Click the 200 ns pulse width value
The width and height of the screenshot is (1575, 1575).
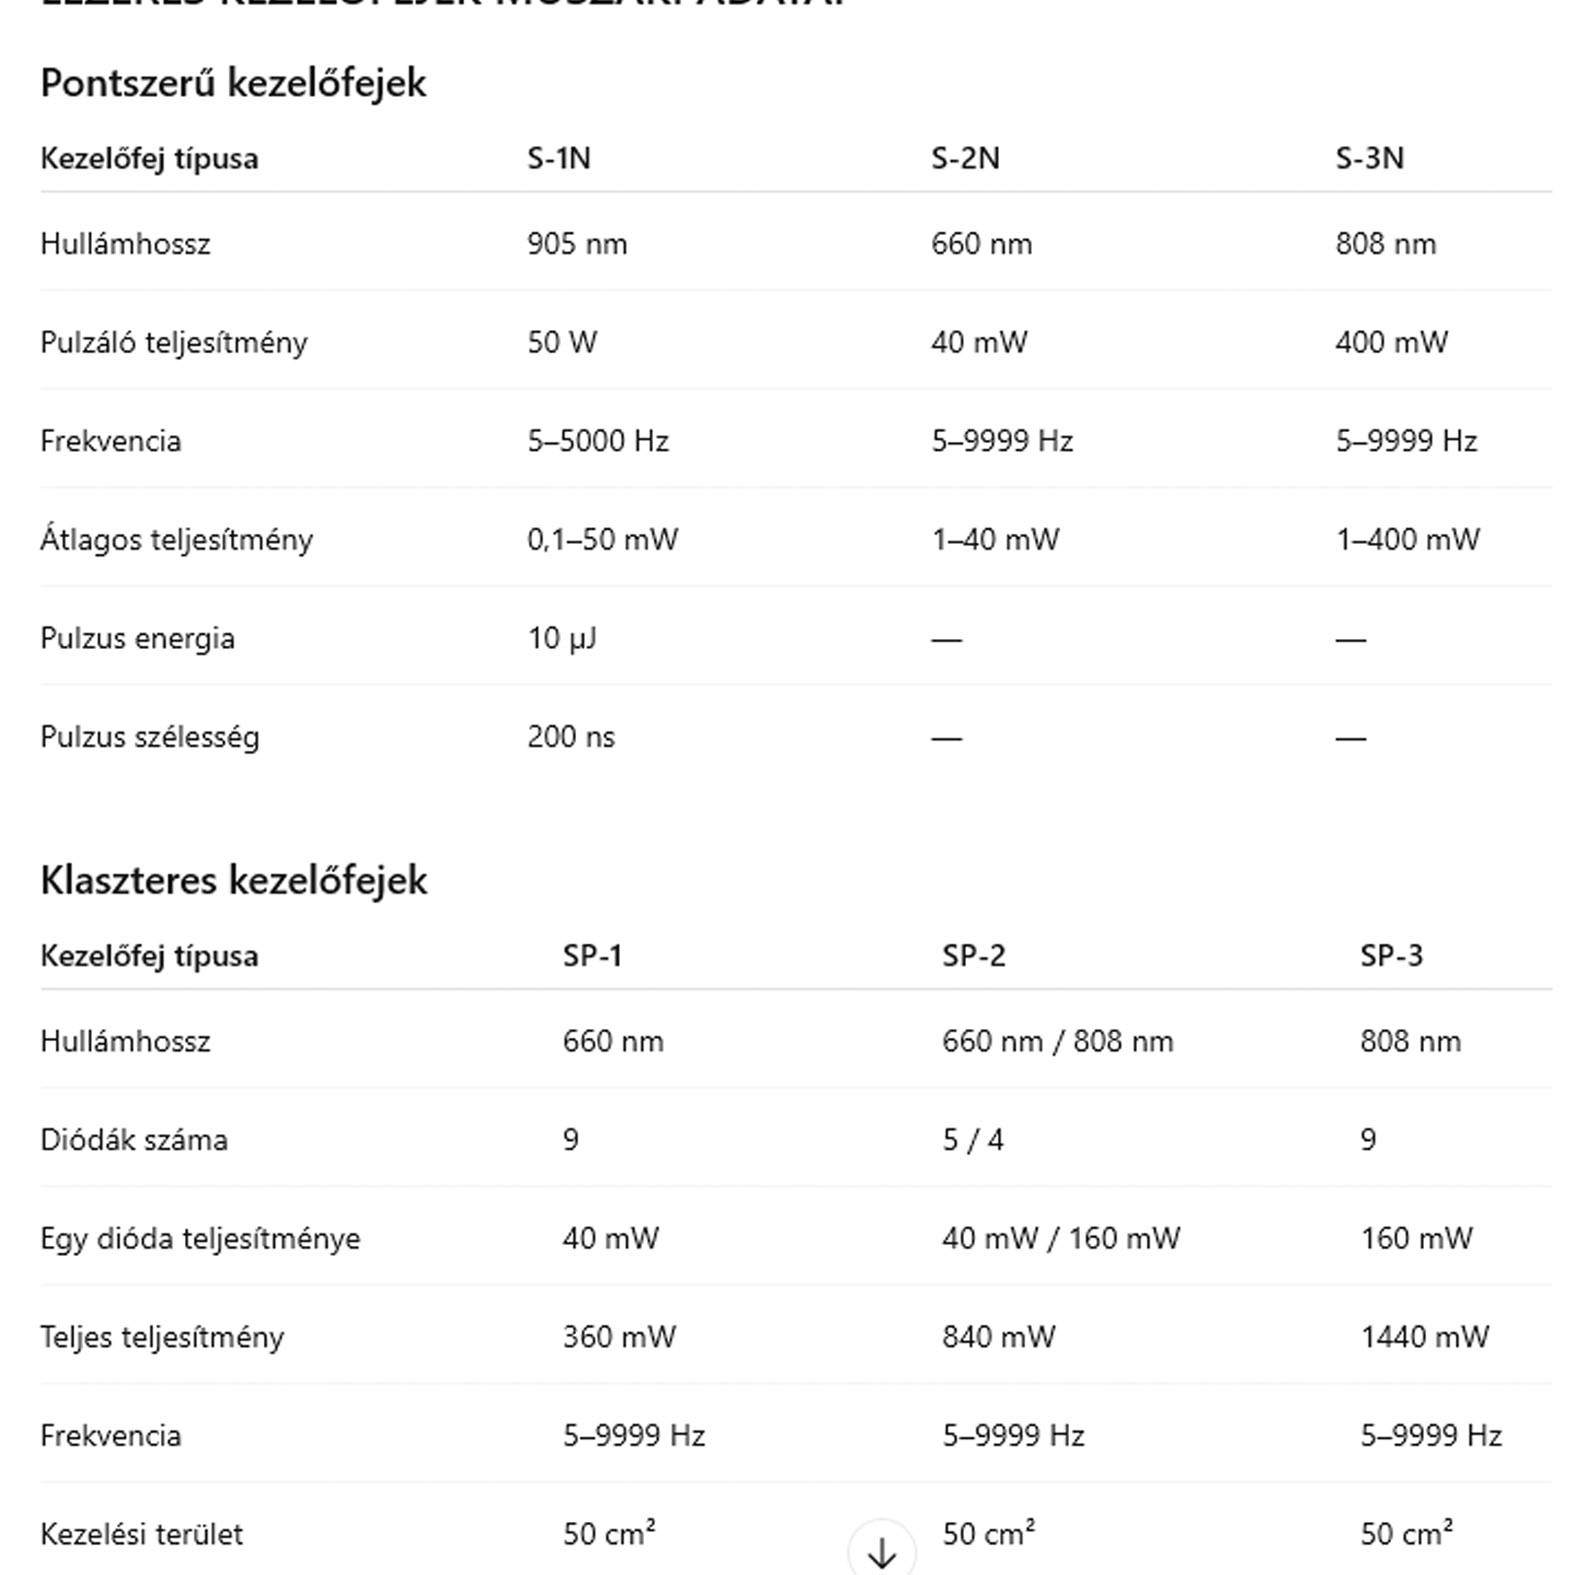point(571,737)
